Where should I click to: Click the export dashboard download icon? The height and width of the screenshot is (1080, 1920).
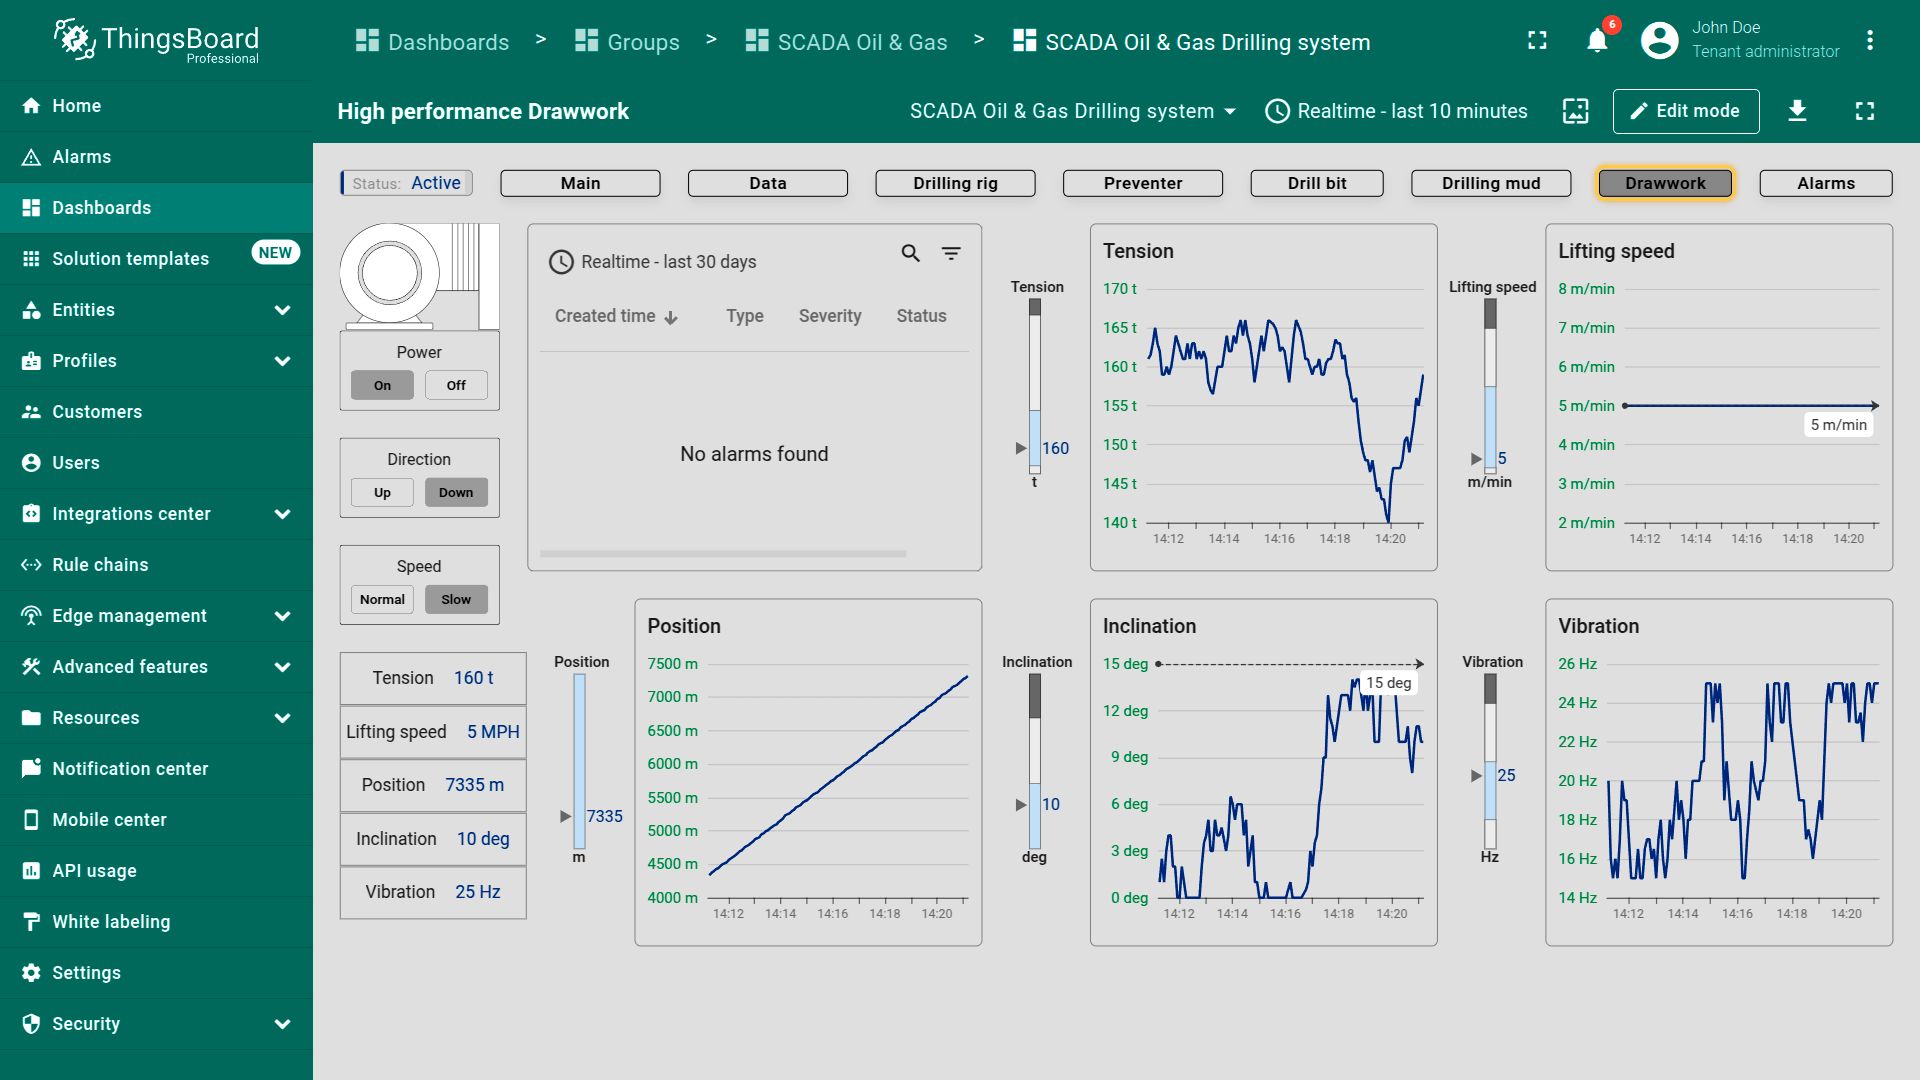pyautogui.click(x=1797, y=111)
